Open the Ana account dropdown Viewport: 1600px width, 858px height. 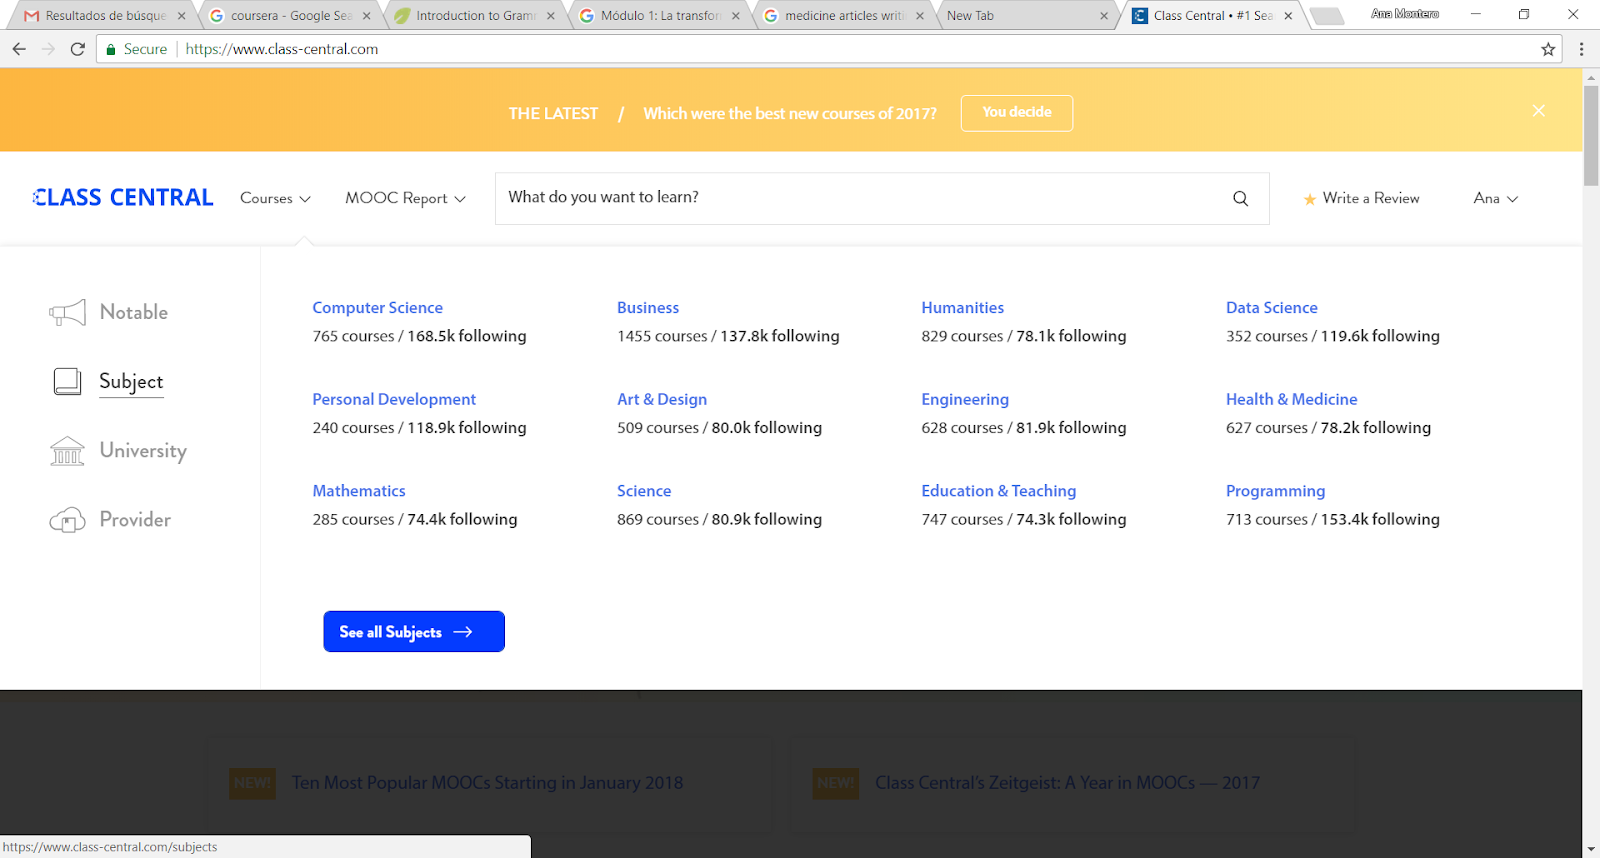[x=1495, y=198]
